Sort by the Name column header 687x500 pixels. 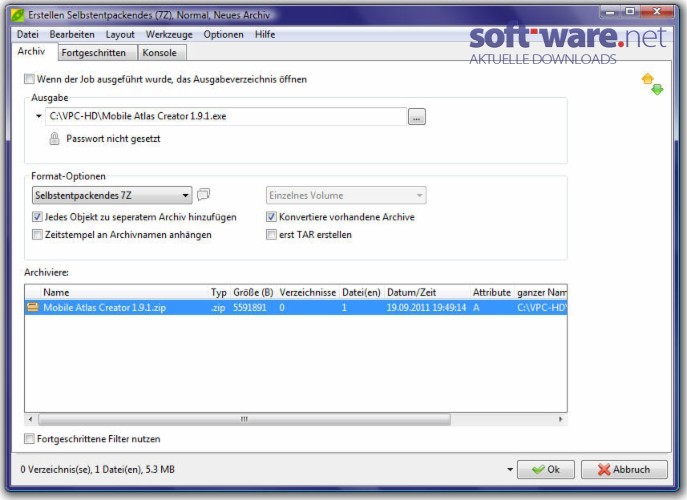[124, 292]
